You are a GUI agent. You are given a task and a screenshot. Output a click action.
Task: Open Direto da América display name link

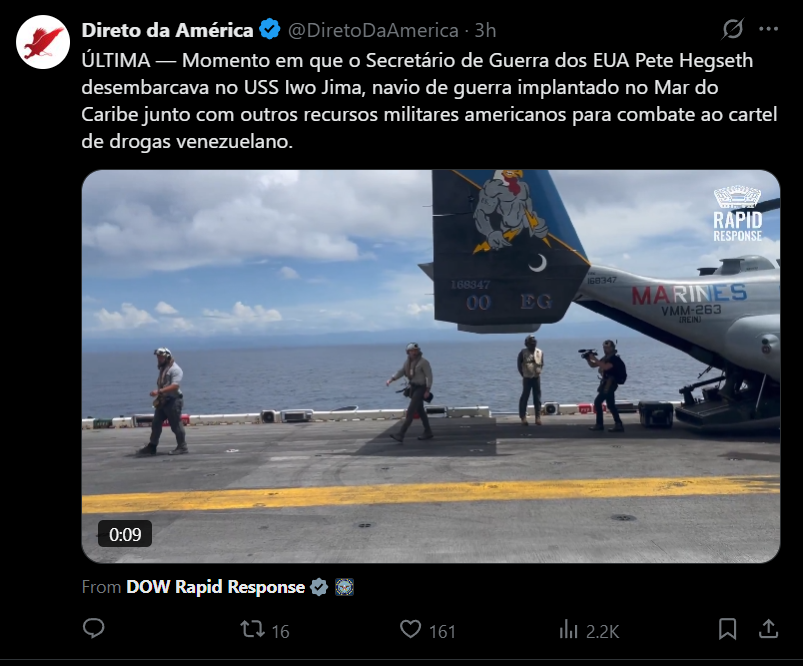click(x=167, y=30)
